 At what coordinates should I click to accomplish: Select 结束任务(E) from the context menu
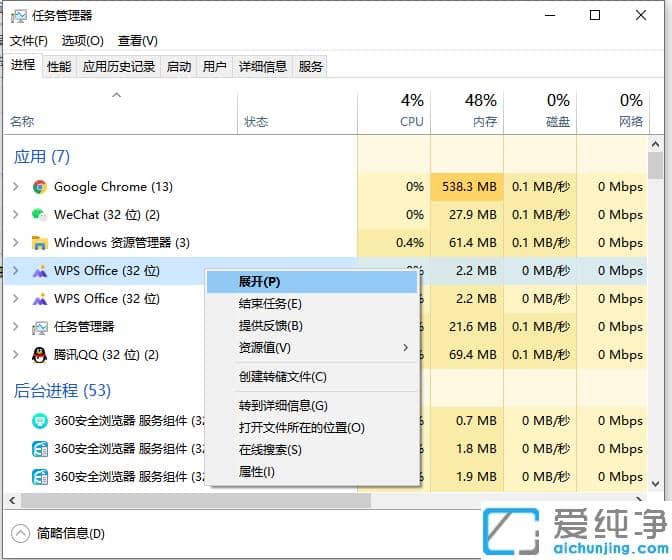pyautogui.click(x=270, y=304)
